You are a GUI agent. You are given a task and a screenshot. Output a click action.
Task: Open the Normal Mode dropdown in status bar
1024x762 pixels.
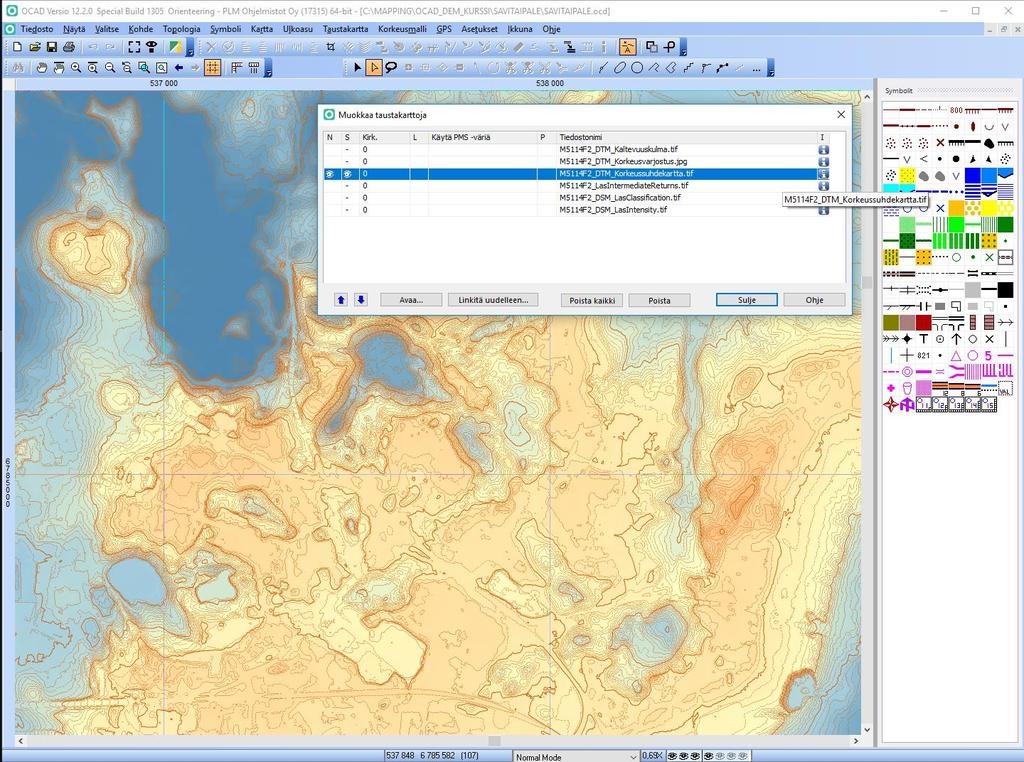click(x=632, y=757)
